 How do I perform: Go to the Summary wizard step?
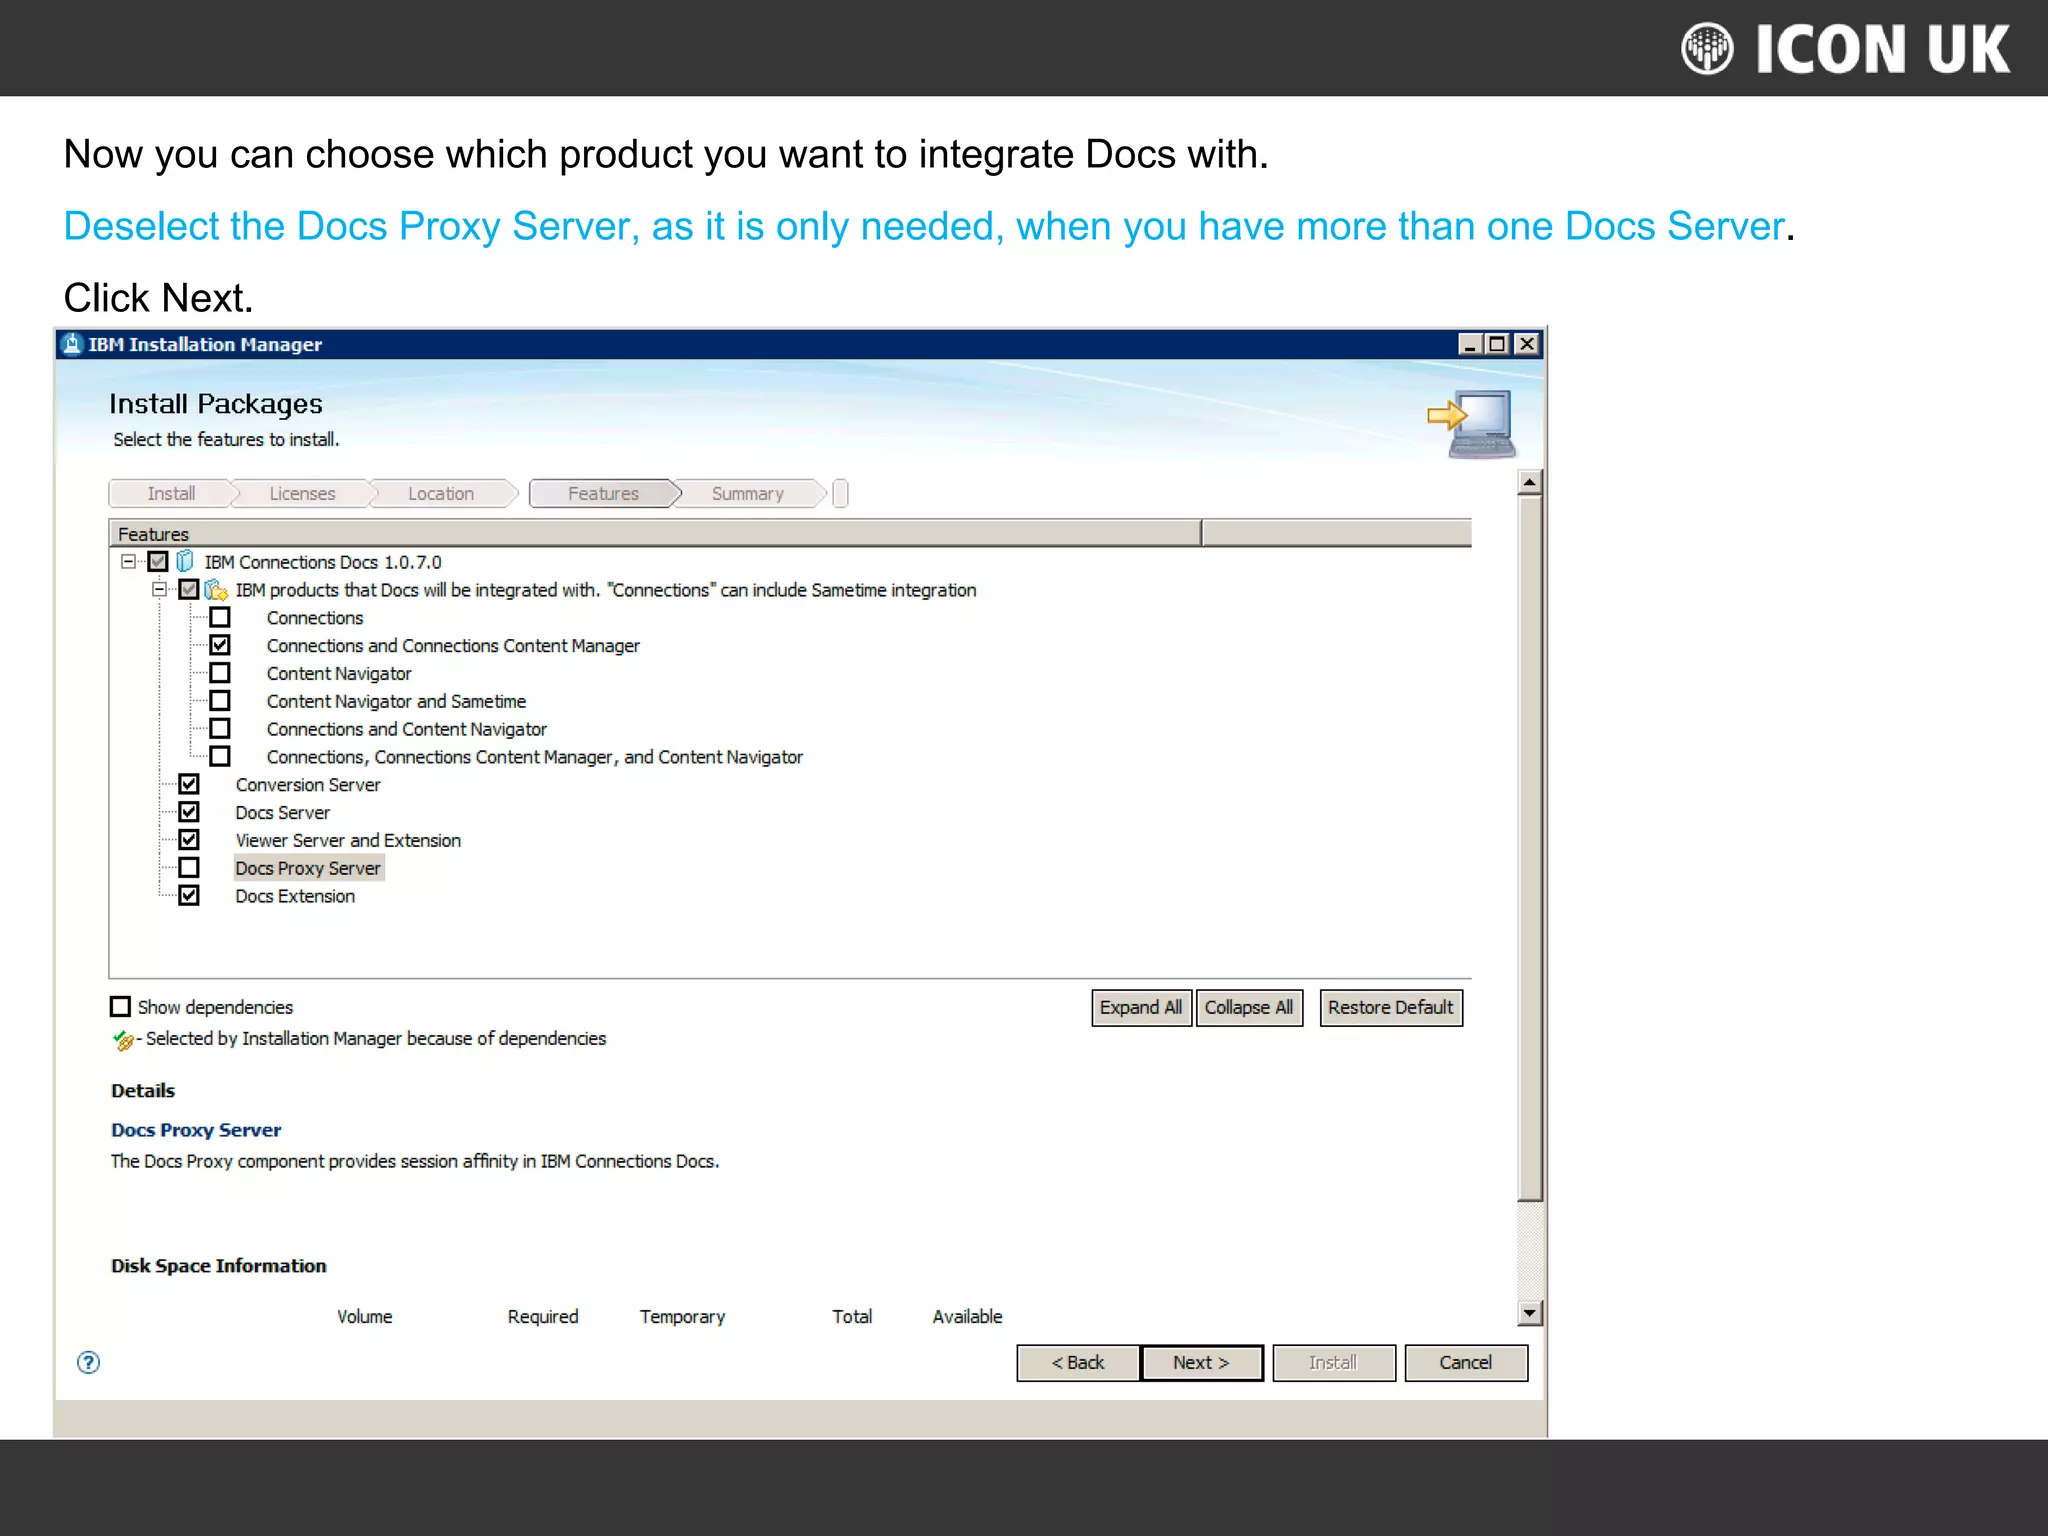coord(748,493)
